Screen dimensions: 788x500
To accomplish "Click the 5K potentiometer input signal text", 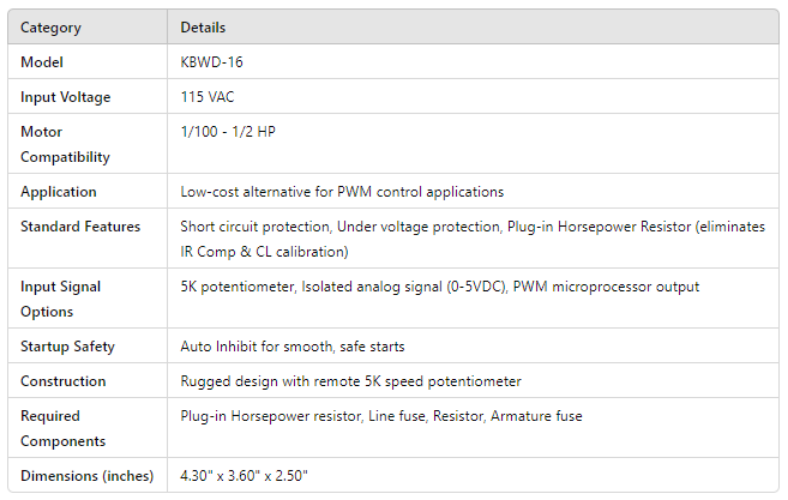I will point(440,287).
